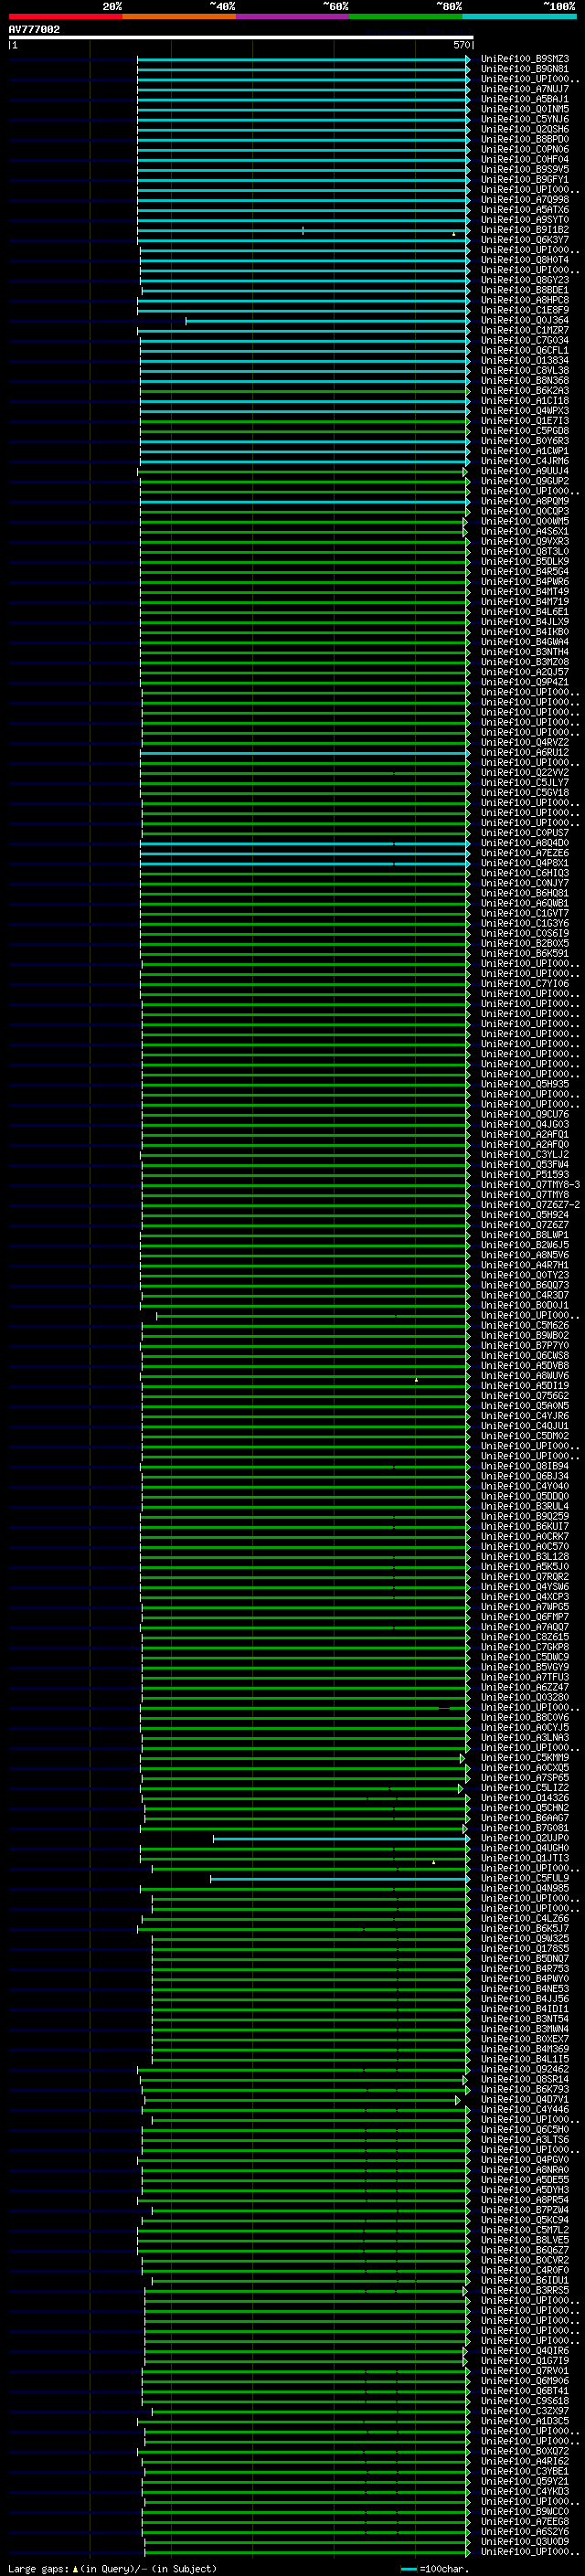Open hit UniRef100_B9GN81

point(524,69)
